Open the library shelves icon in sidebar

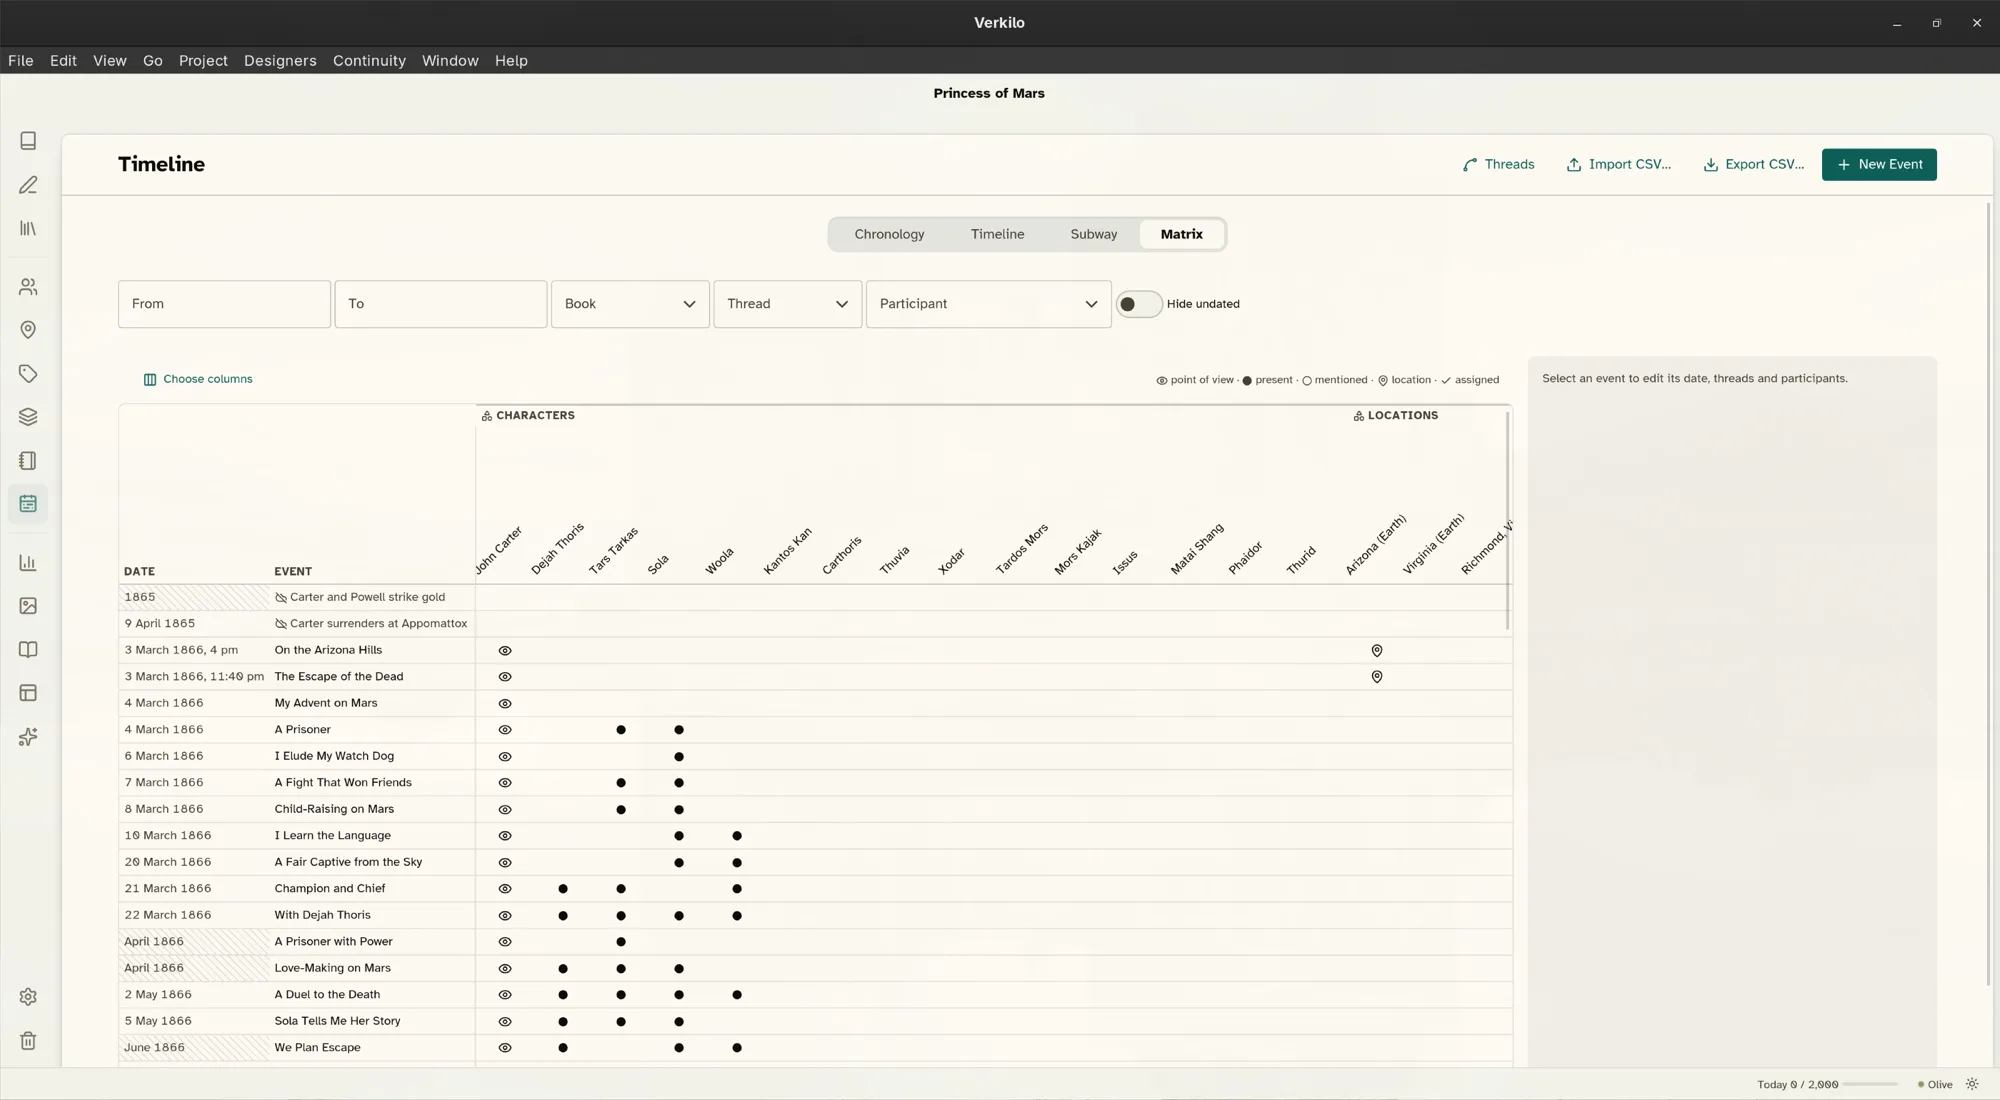coord(28,229)
